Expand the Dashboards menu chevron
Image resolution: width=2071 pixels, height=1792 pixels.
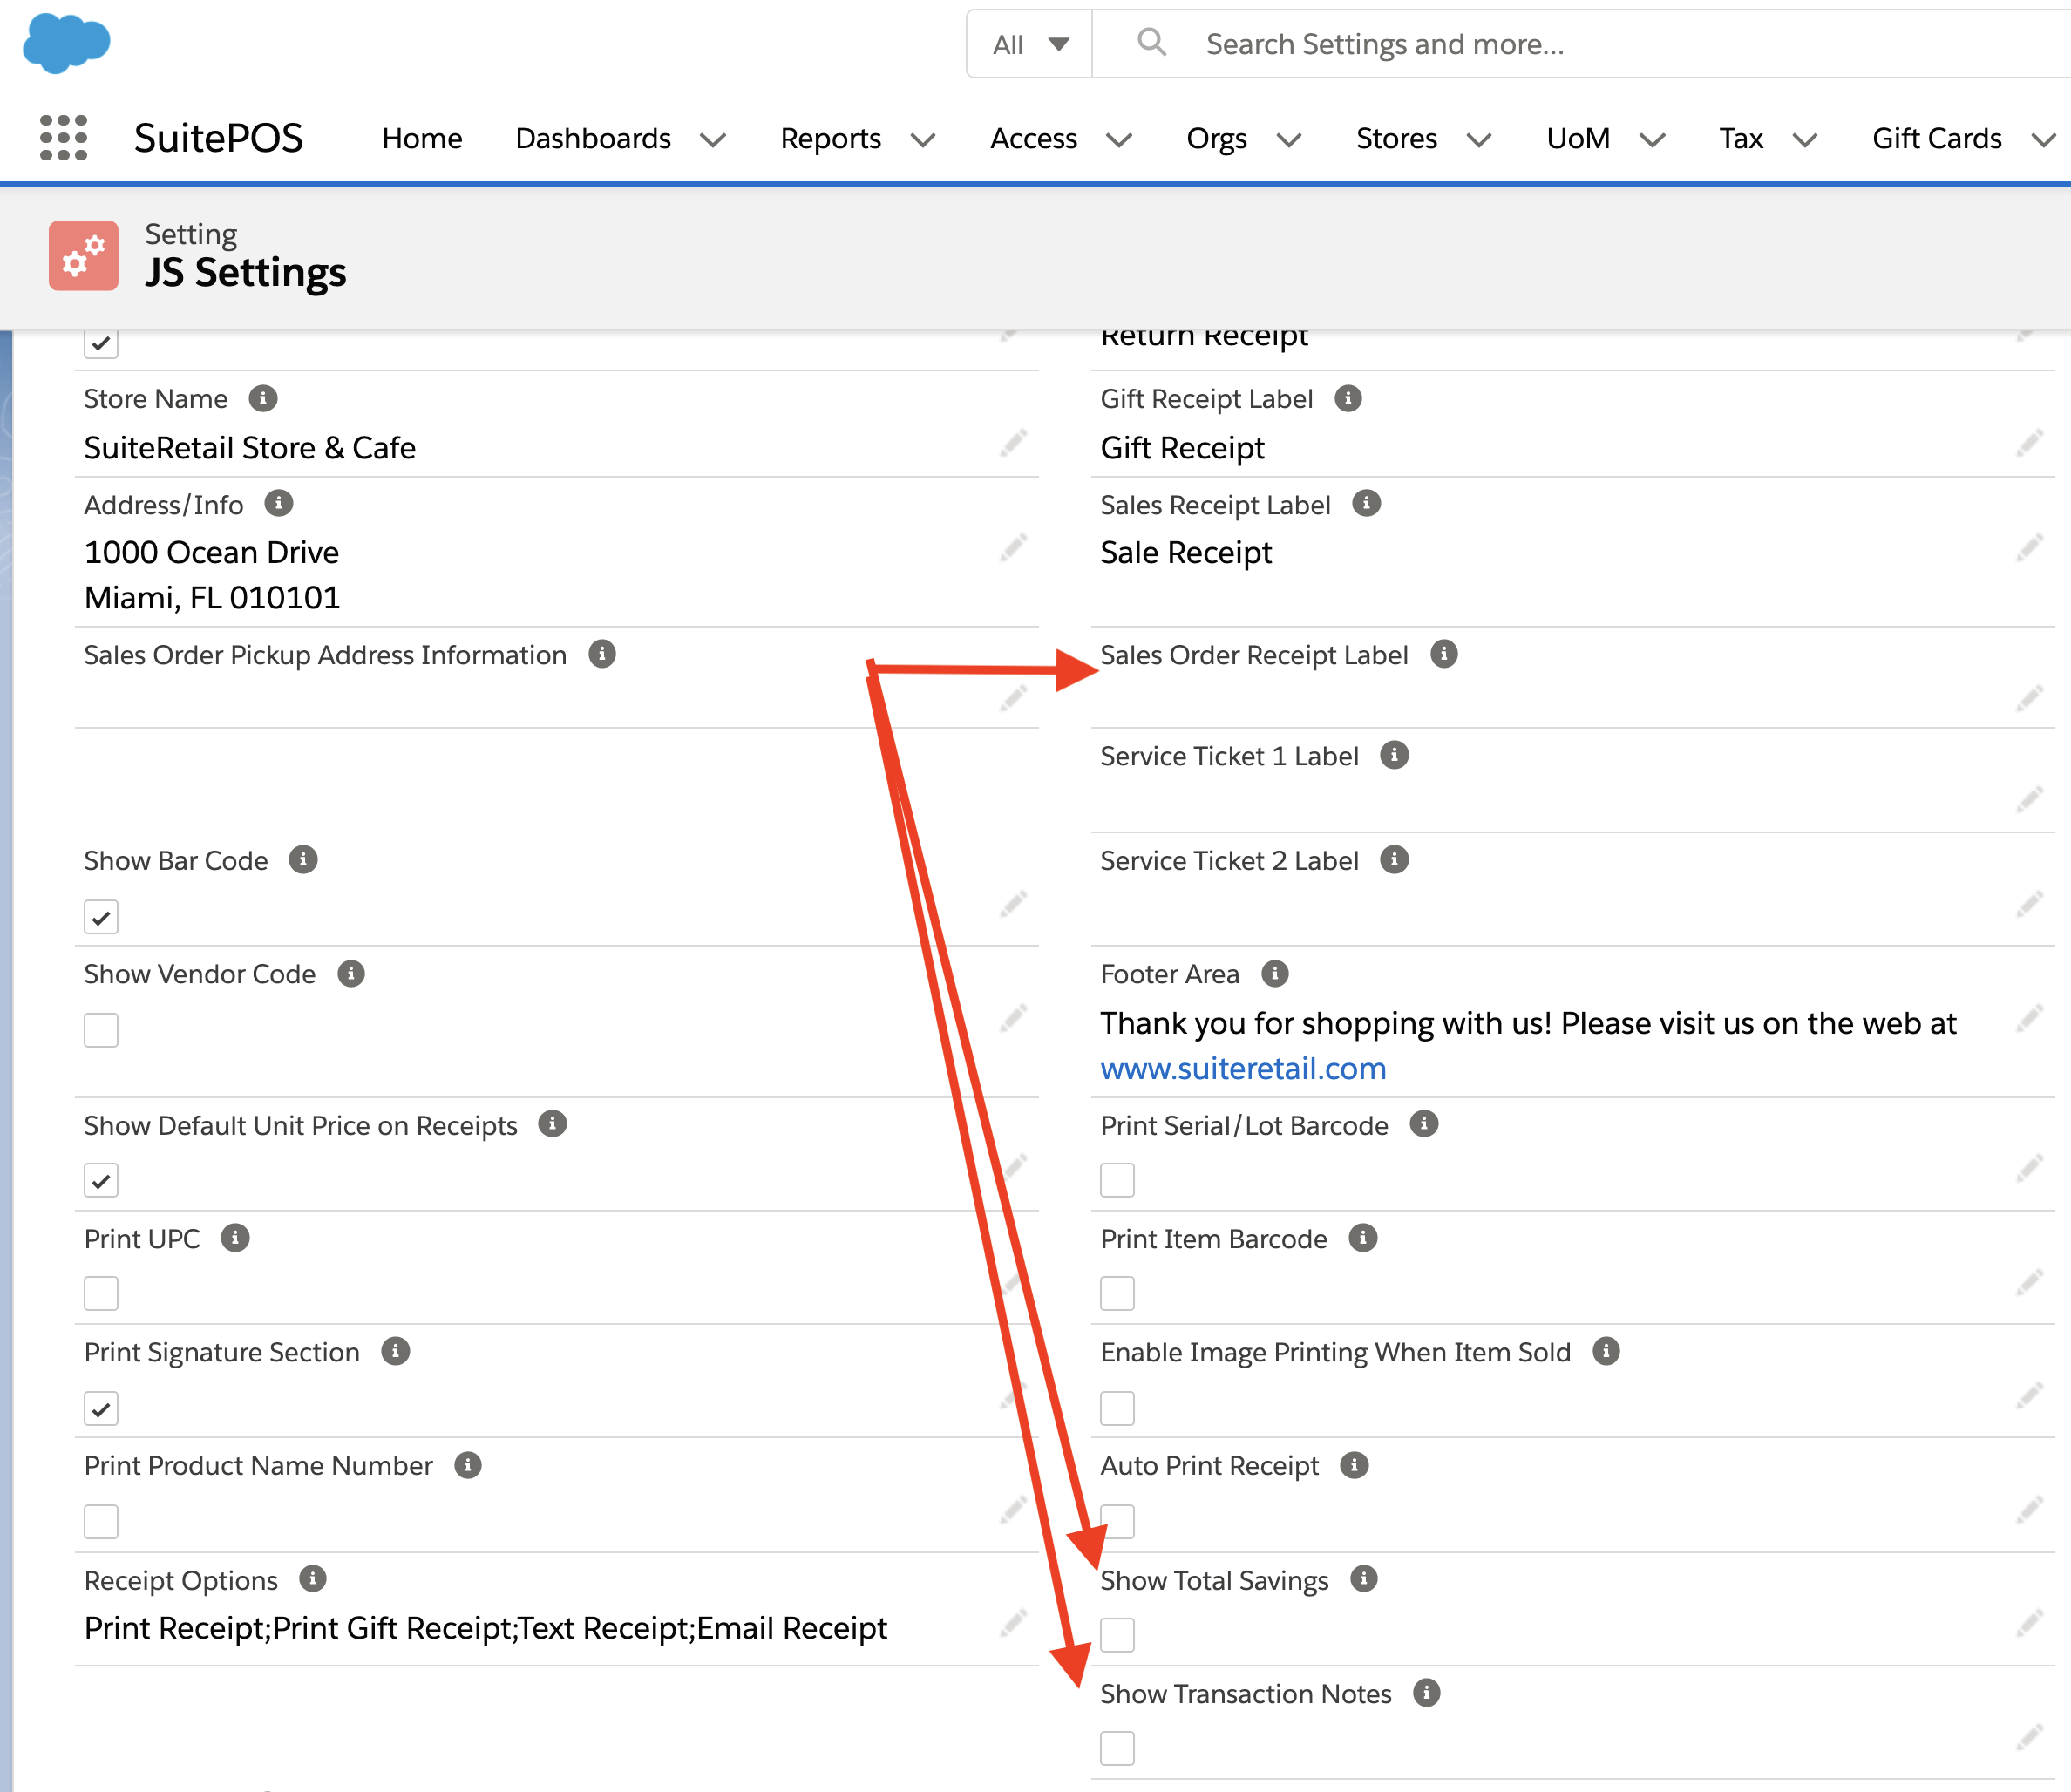click(713, 140)
